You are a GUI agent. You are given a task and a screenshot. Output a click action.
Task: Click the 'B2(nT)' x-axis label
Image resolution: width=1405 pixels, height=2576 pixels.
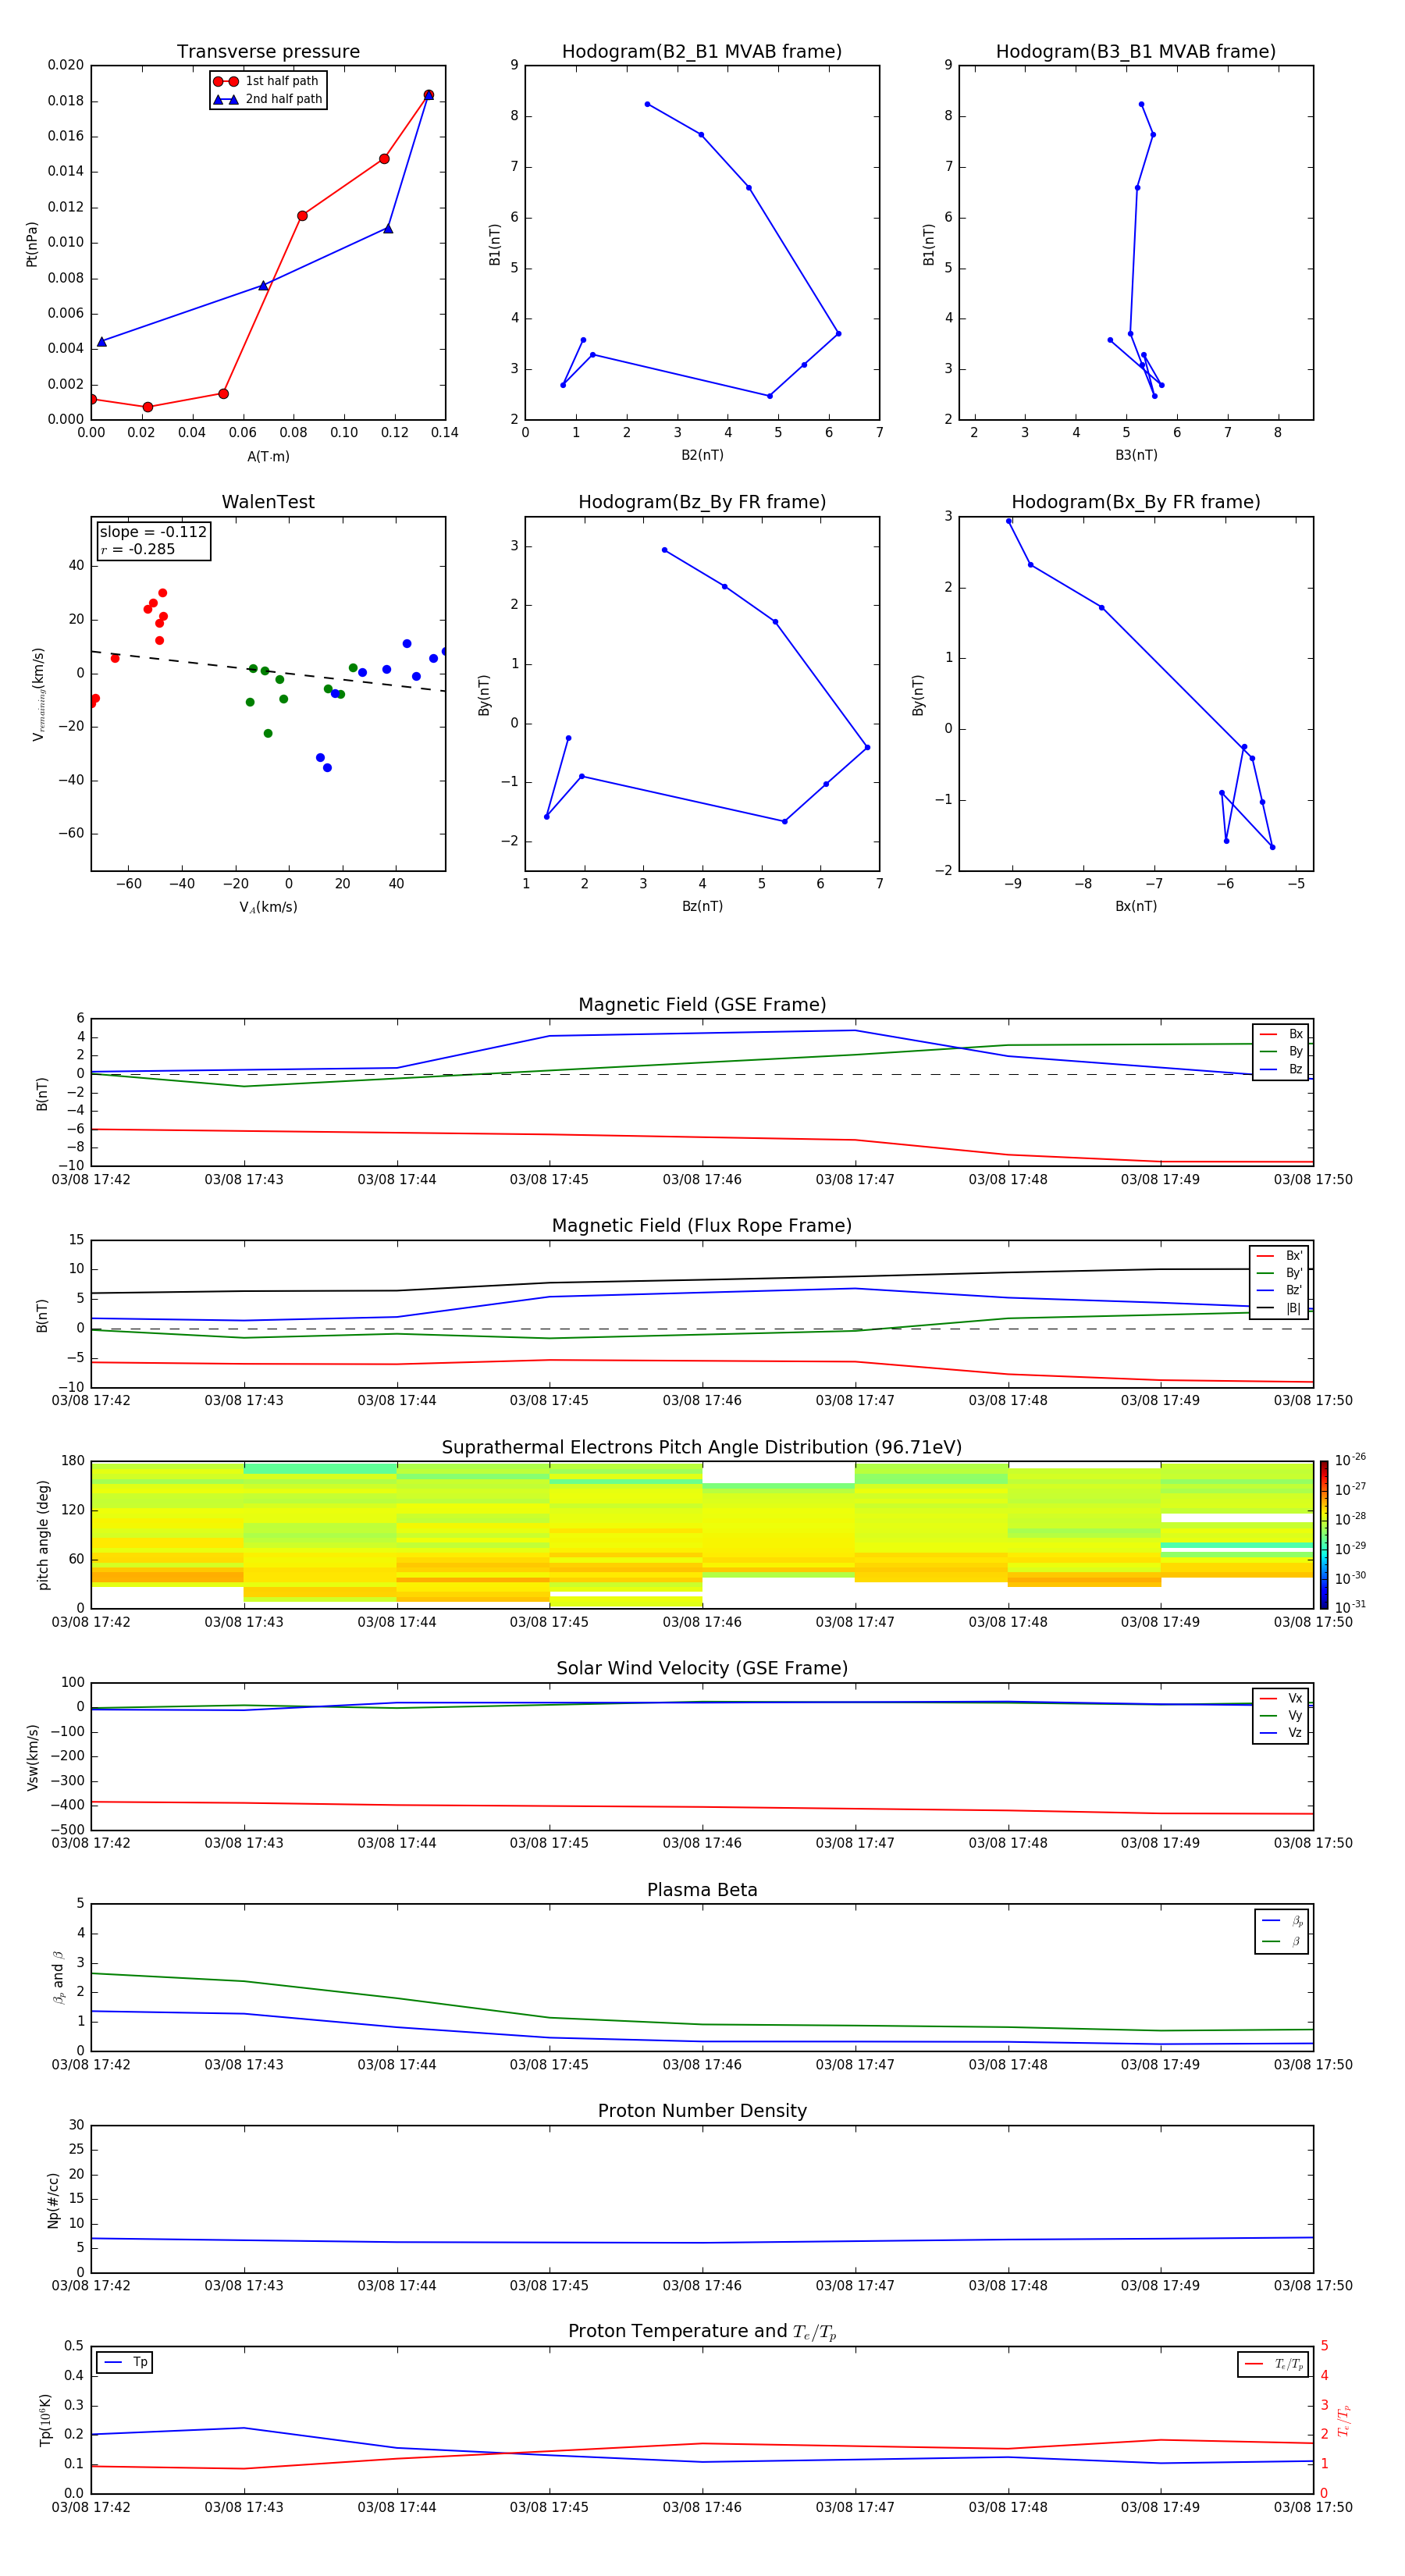[x=702, y=455]
